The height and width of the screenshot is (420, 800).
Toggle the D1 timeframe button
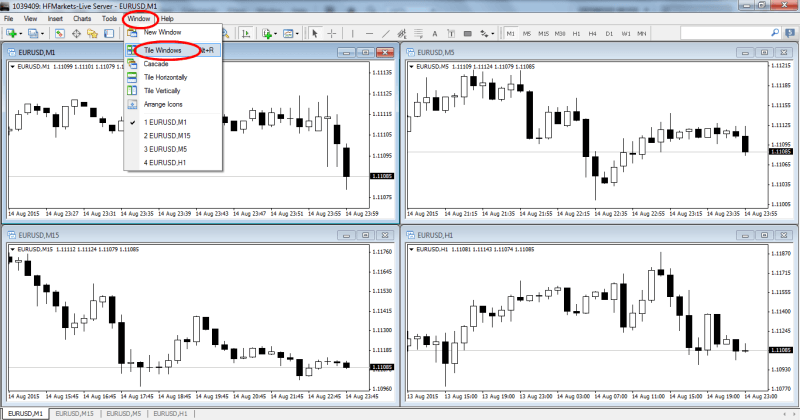coord(609,33)
